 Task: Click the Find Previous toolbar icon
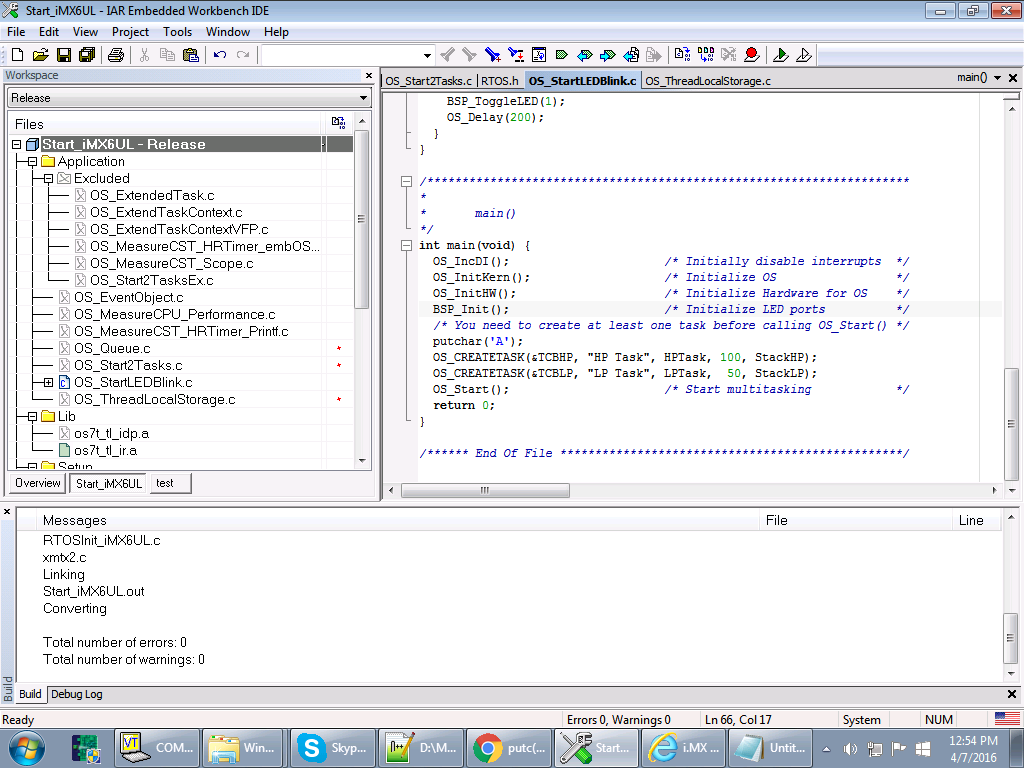[447, 55]
